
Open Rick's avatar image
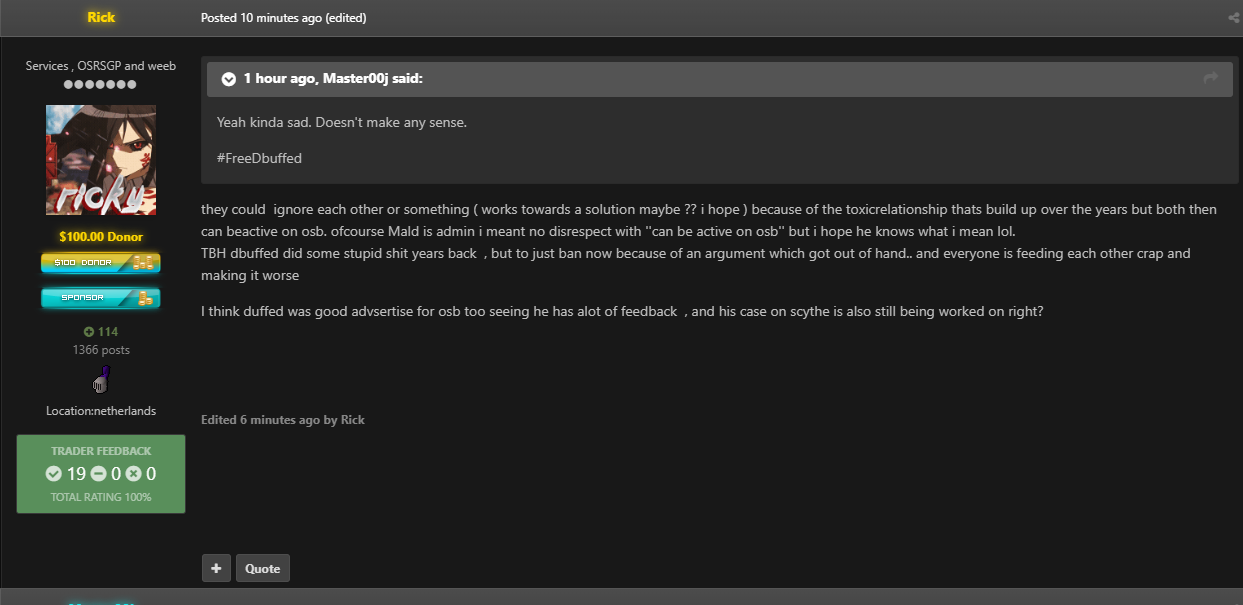click(x=101, y=160)
